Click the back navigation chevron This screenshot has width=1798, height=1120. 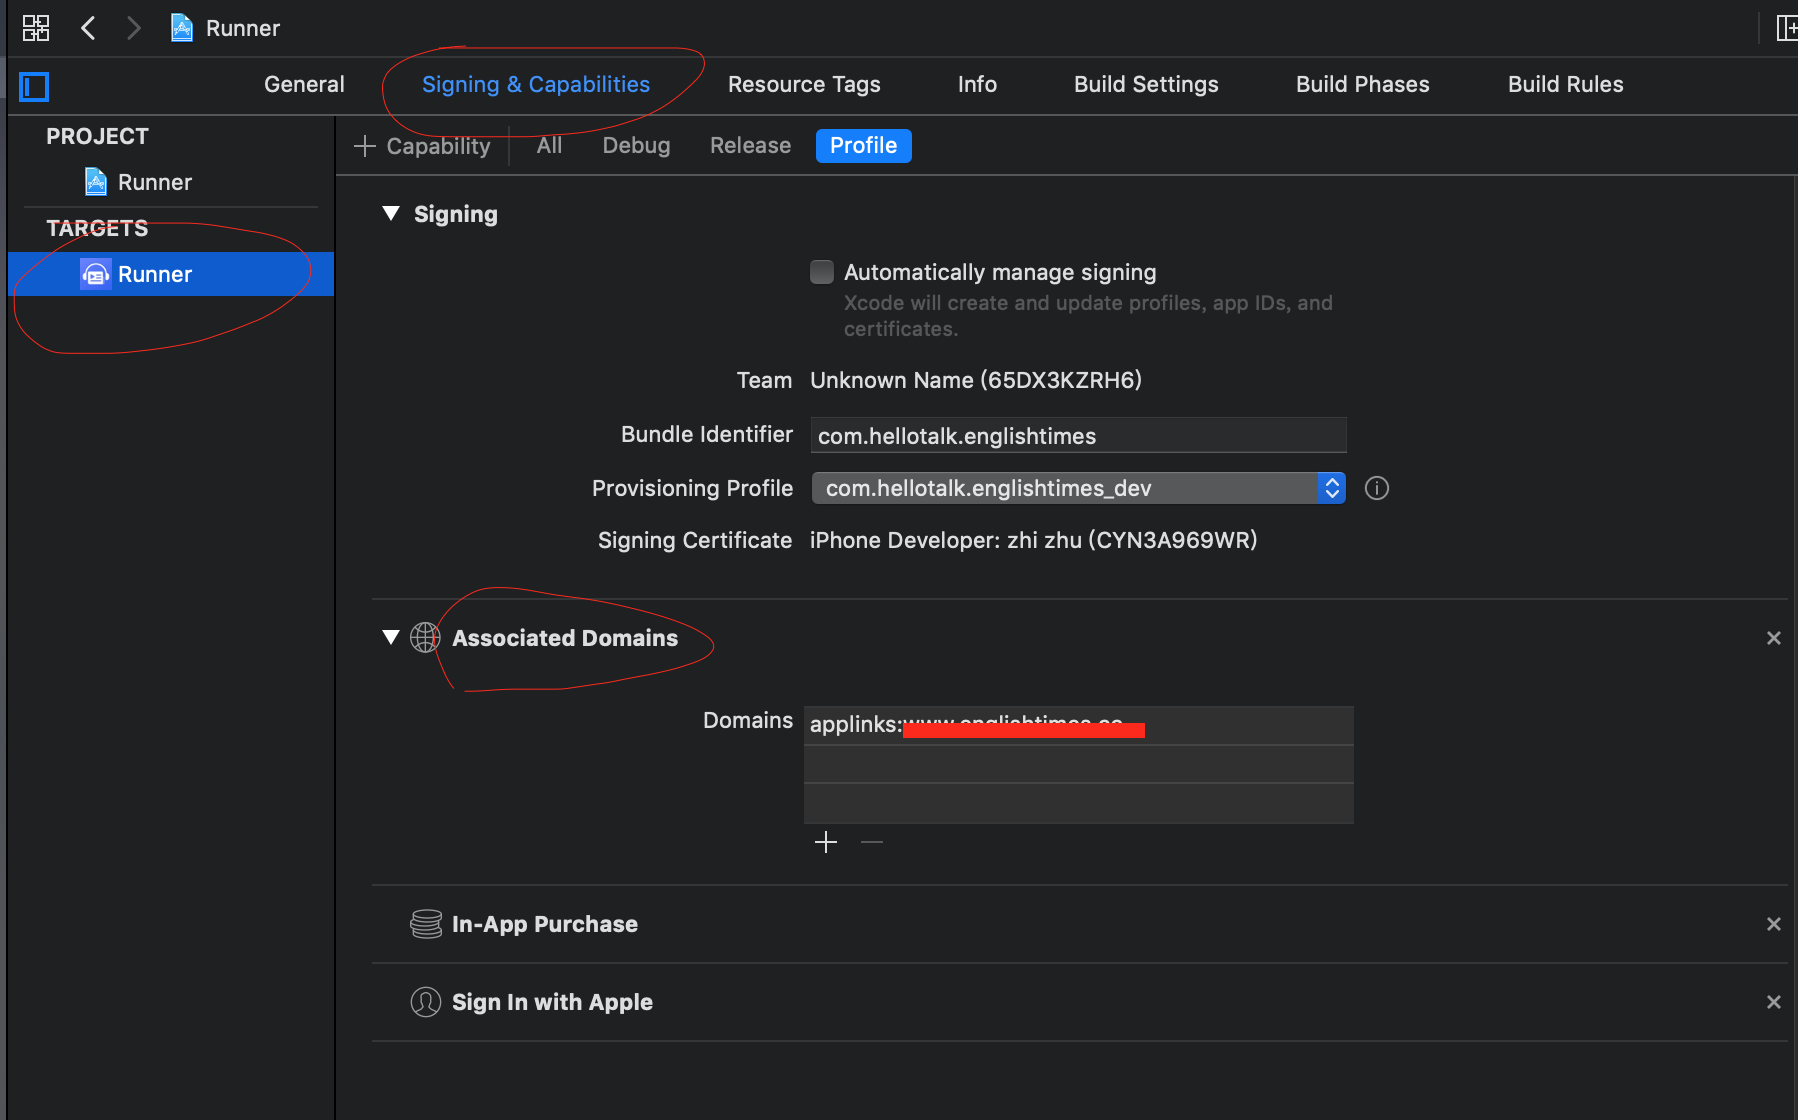(x=88, y=27)
